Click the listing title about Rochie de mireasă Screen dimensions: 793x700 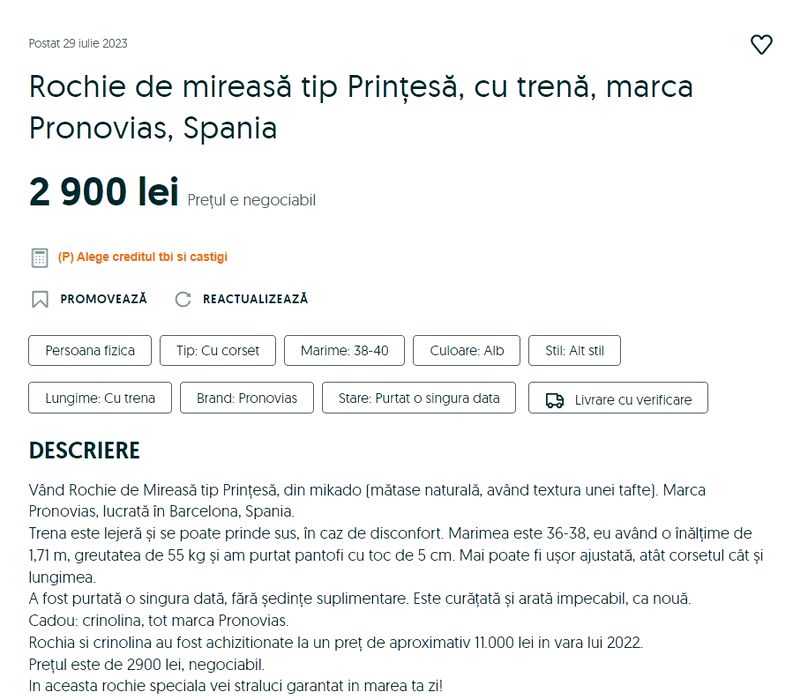pos(361,107)
